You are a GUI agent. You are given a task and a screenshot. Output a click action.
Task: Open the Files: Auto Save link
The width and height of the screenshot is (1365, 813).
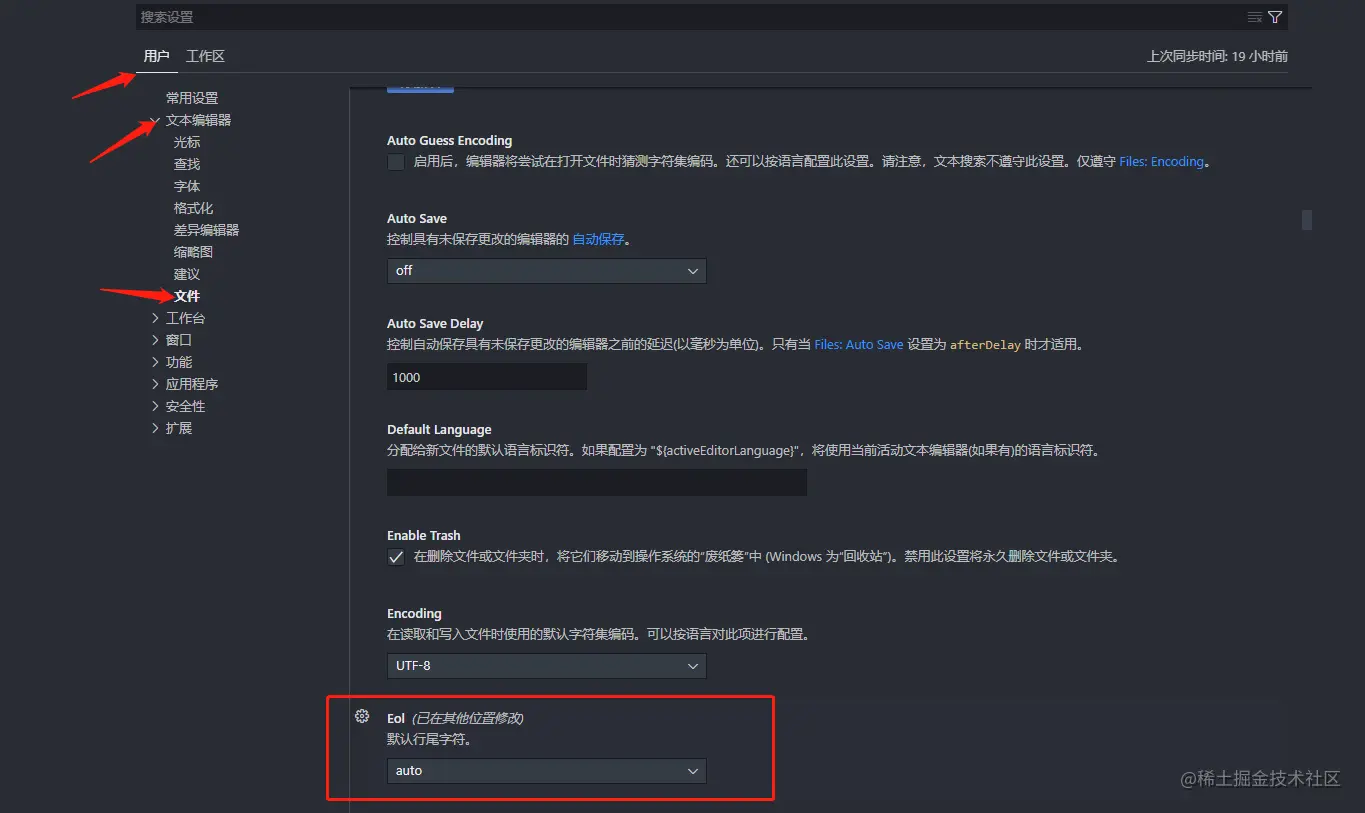click(859, 344)
